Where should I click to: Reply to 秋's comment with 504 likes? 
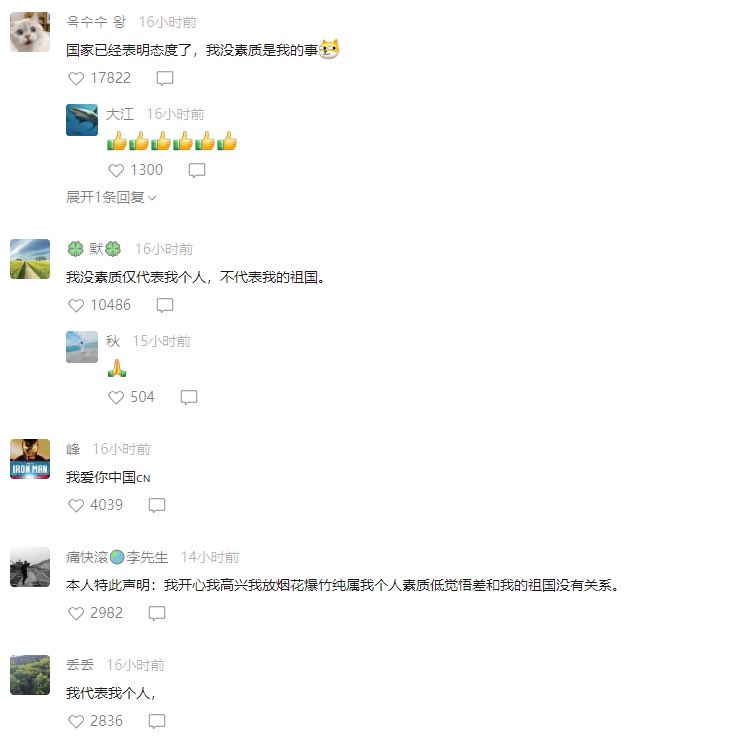tap(189, 397)
